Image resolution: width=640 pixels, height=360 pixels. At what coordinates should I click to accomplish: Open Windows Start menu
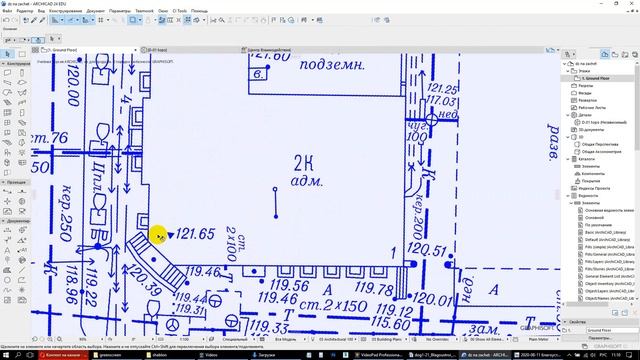click(x=6, y=355)
